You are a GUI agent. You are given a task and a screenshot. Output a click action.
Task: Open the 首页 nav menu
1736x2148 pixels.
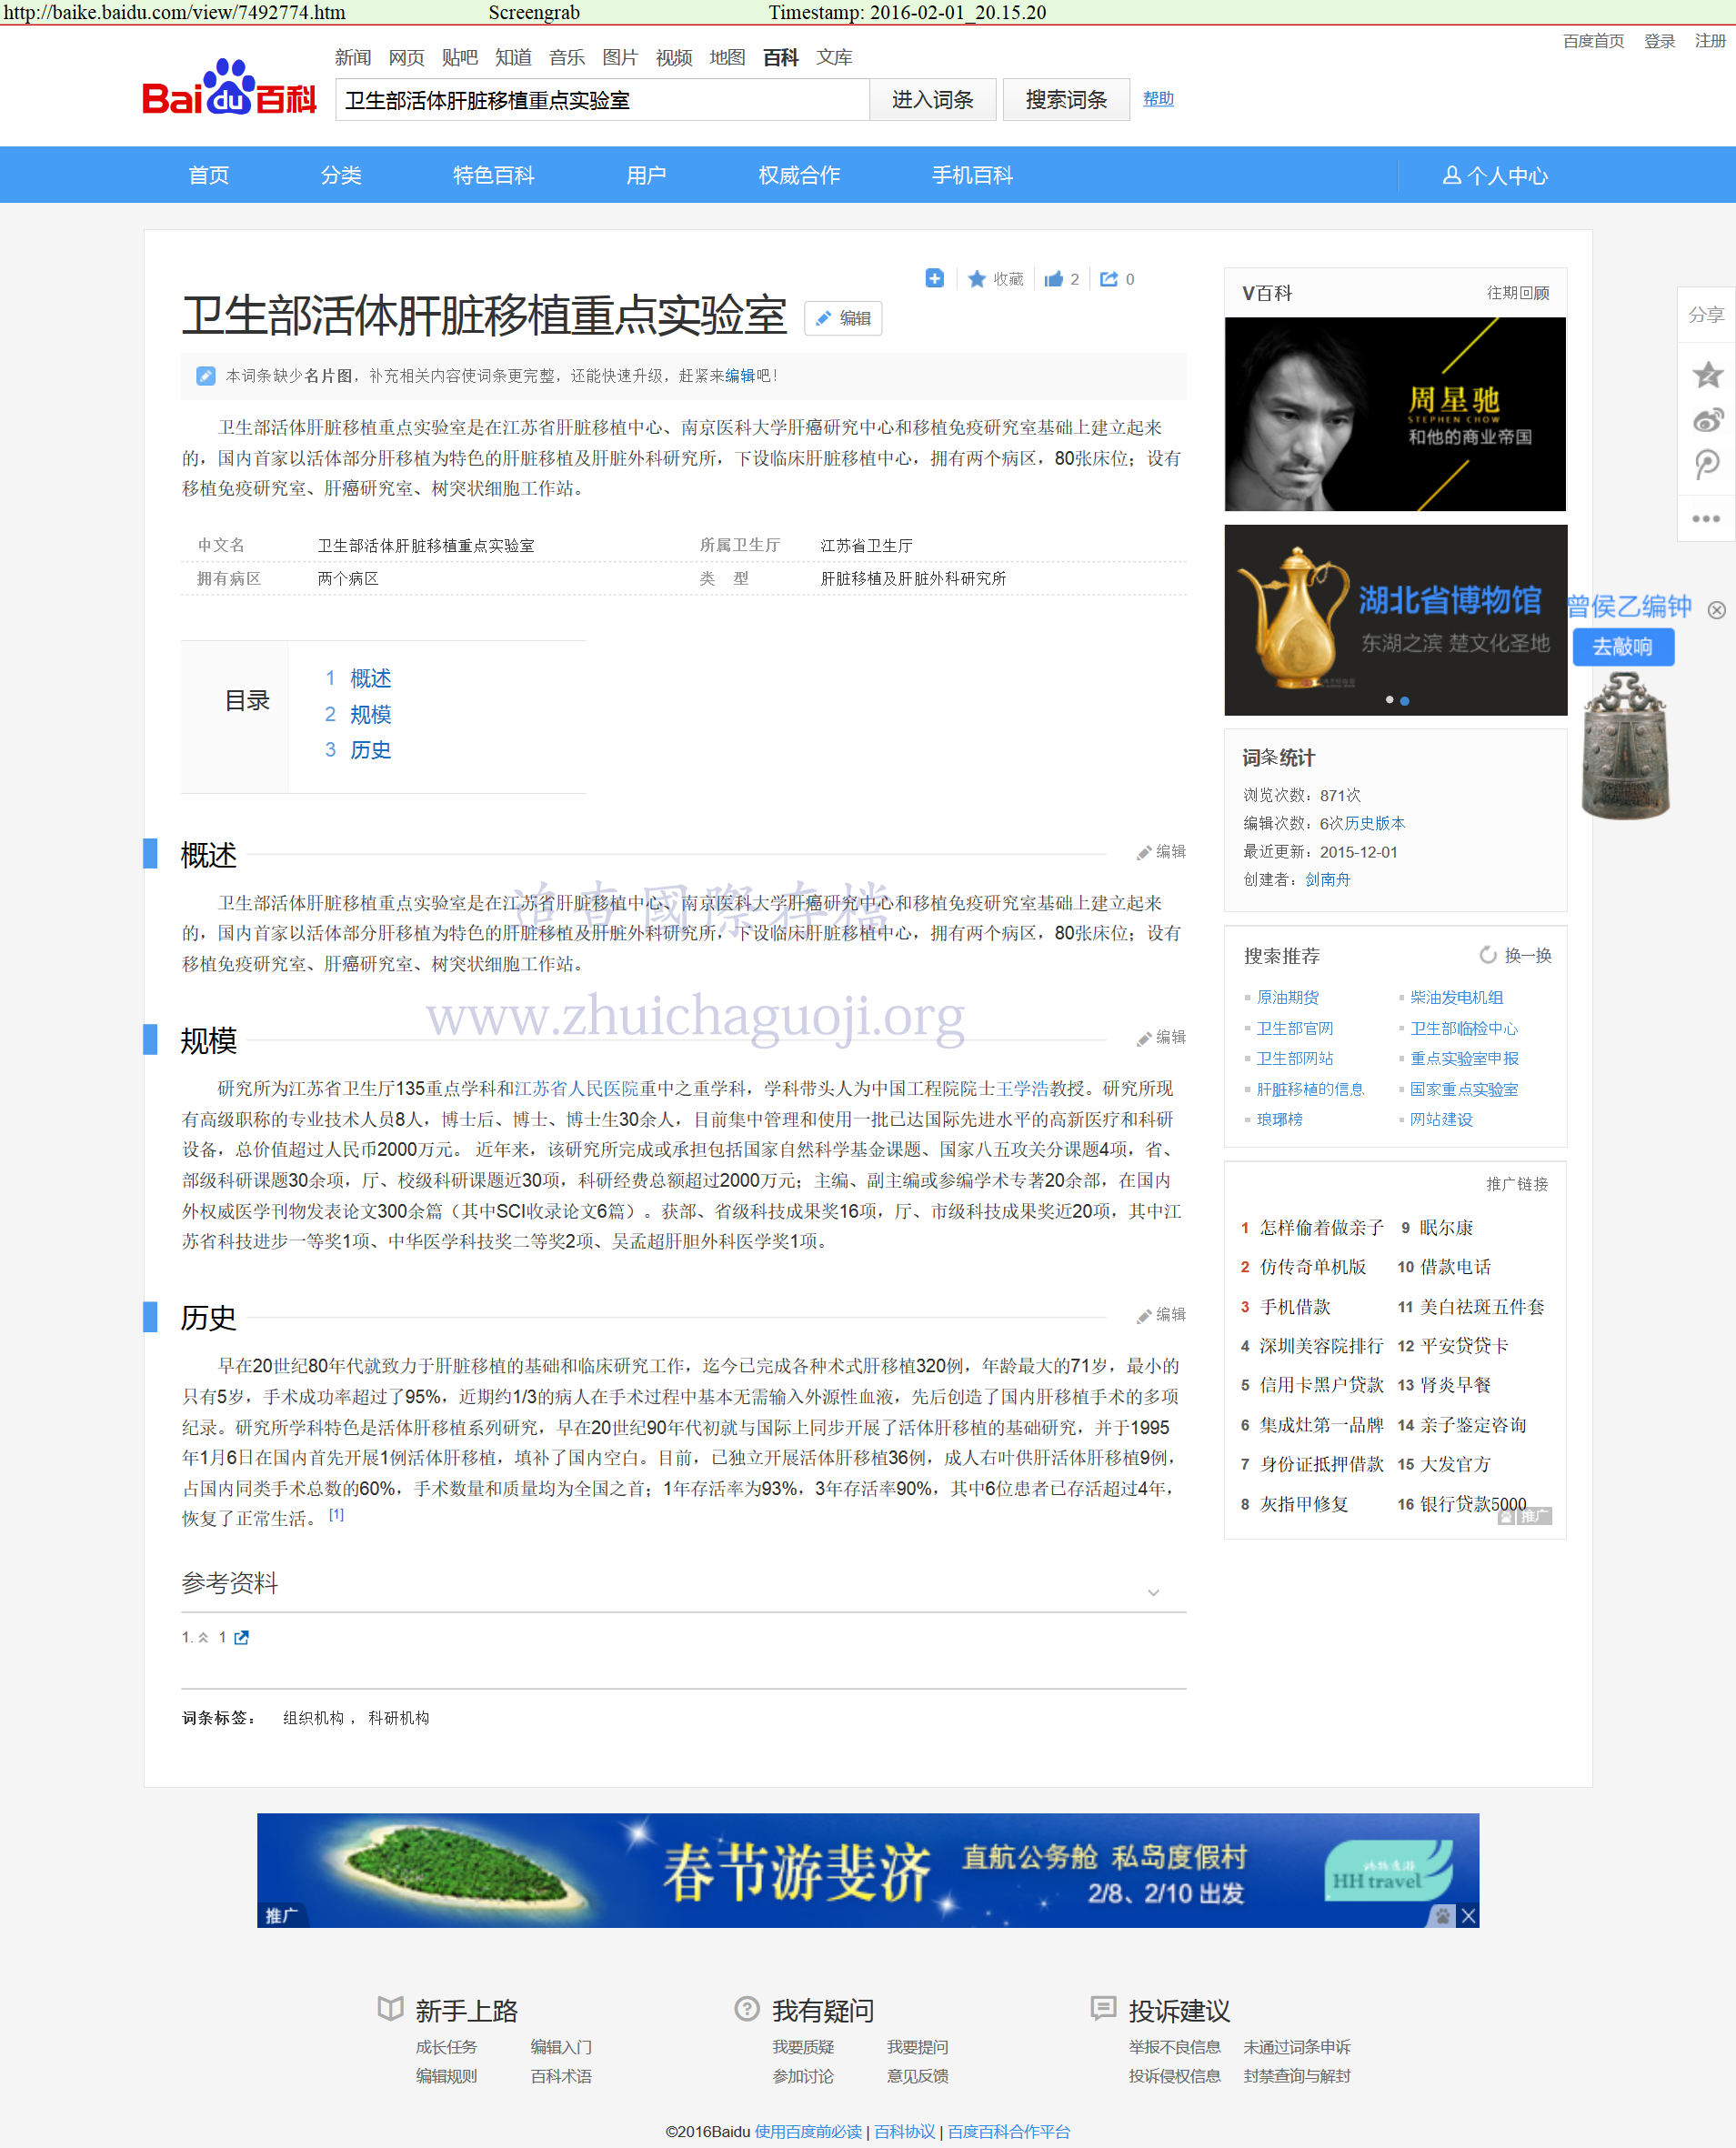[209, 175]
